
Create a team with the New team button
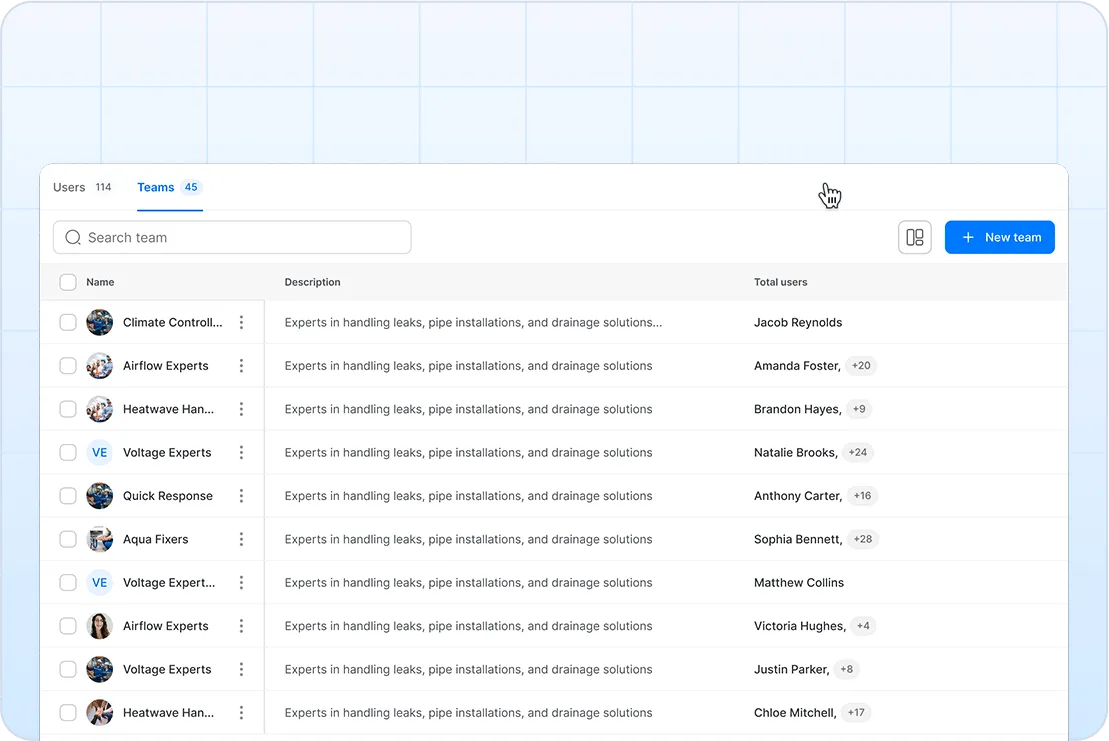[x=999, y=238]
